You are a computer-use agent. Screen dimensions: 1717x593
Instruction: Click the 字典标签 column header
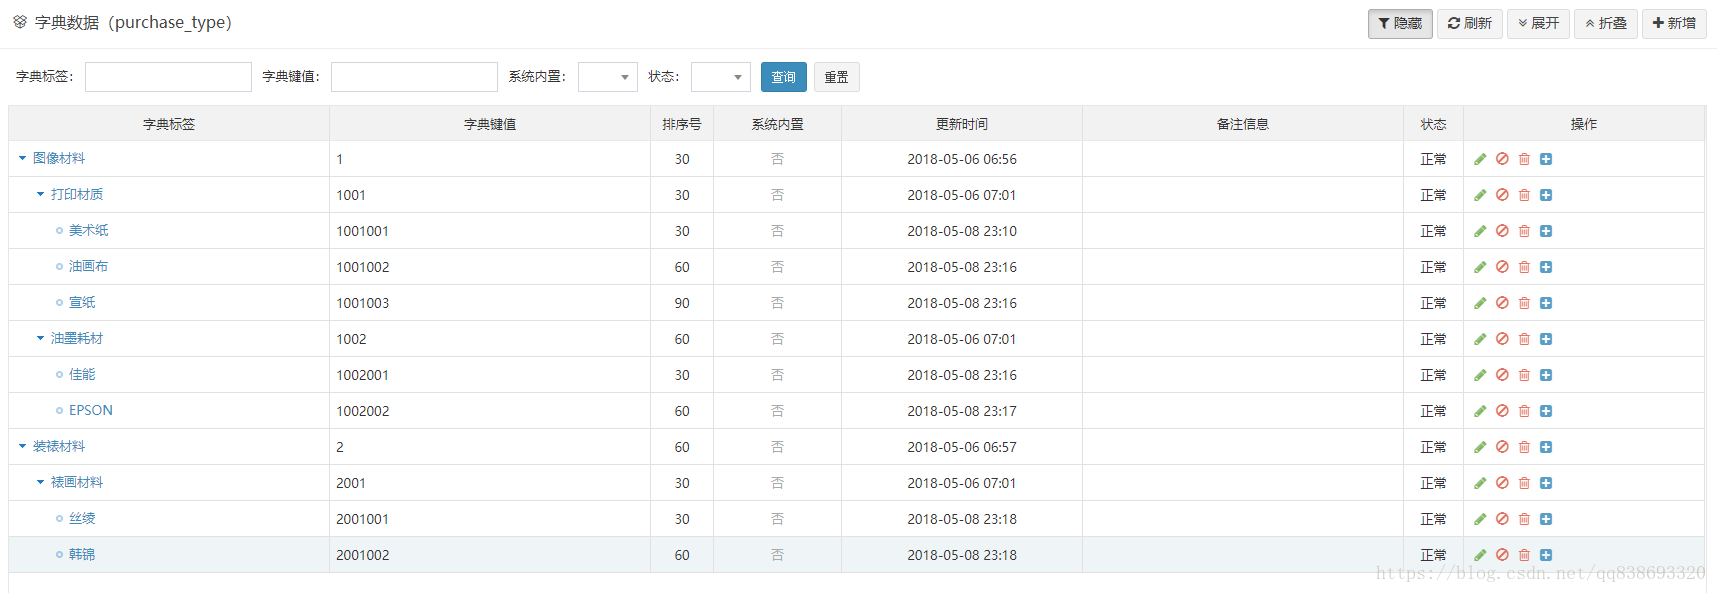coord(169,124)
